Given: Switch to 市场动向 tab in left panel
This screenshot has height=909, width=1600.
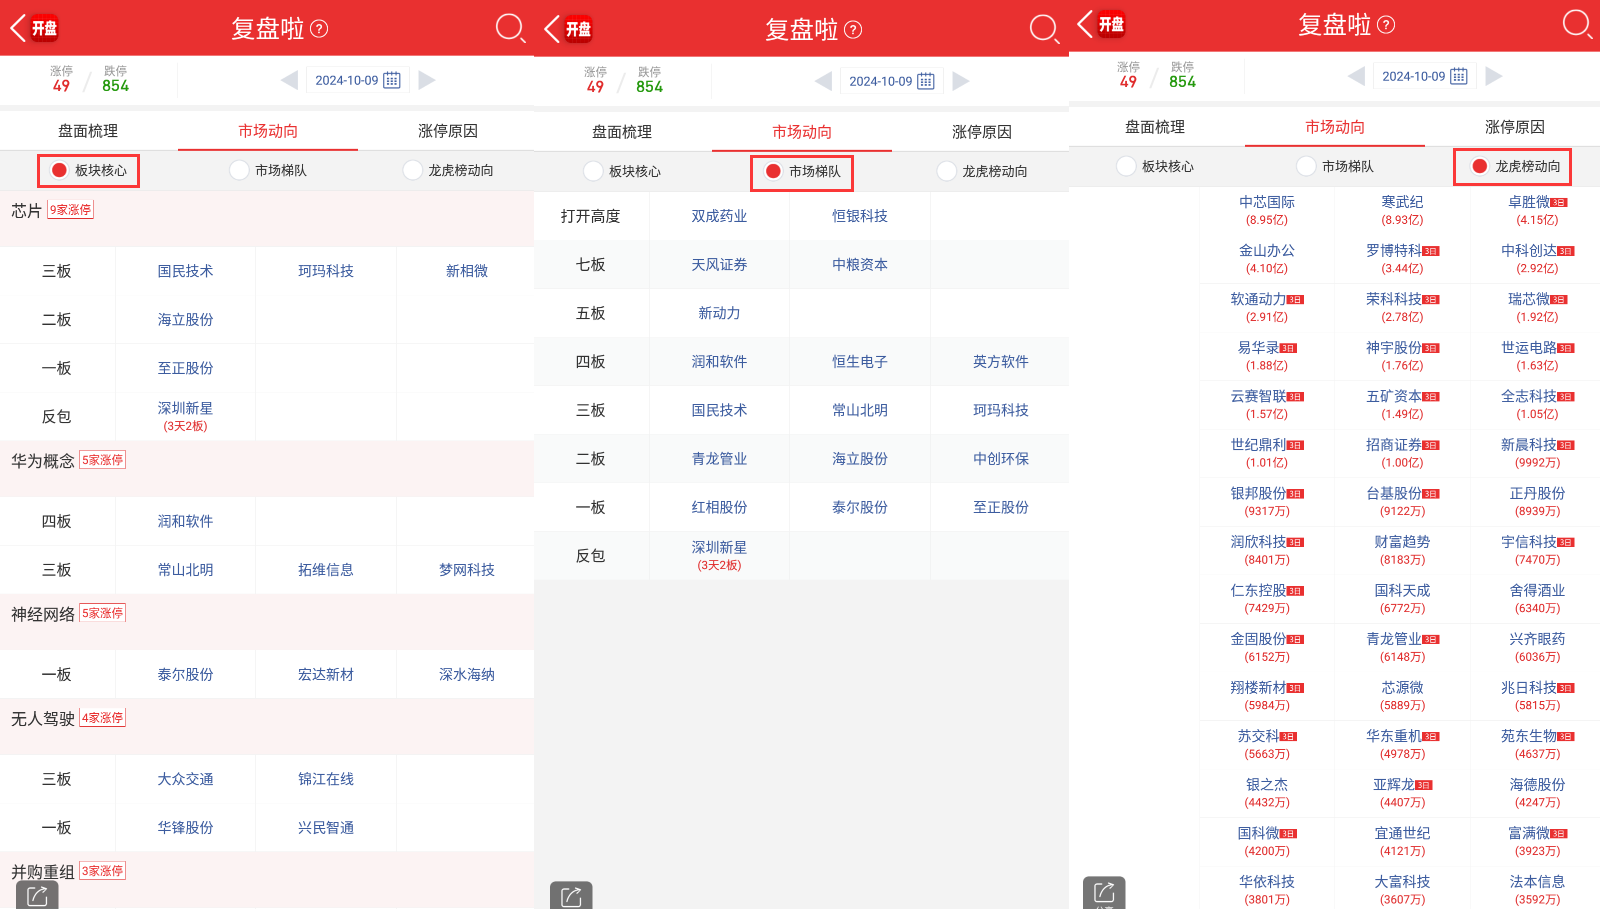Looking at the screenshot, I should (x=268, y=131).
